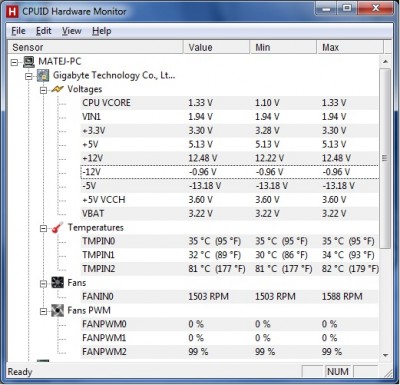Image resolution: width=400 pixels, height=385 pixels.
Task: Open the View menu
Action: click(72, 31)
